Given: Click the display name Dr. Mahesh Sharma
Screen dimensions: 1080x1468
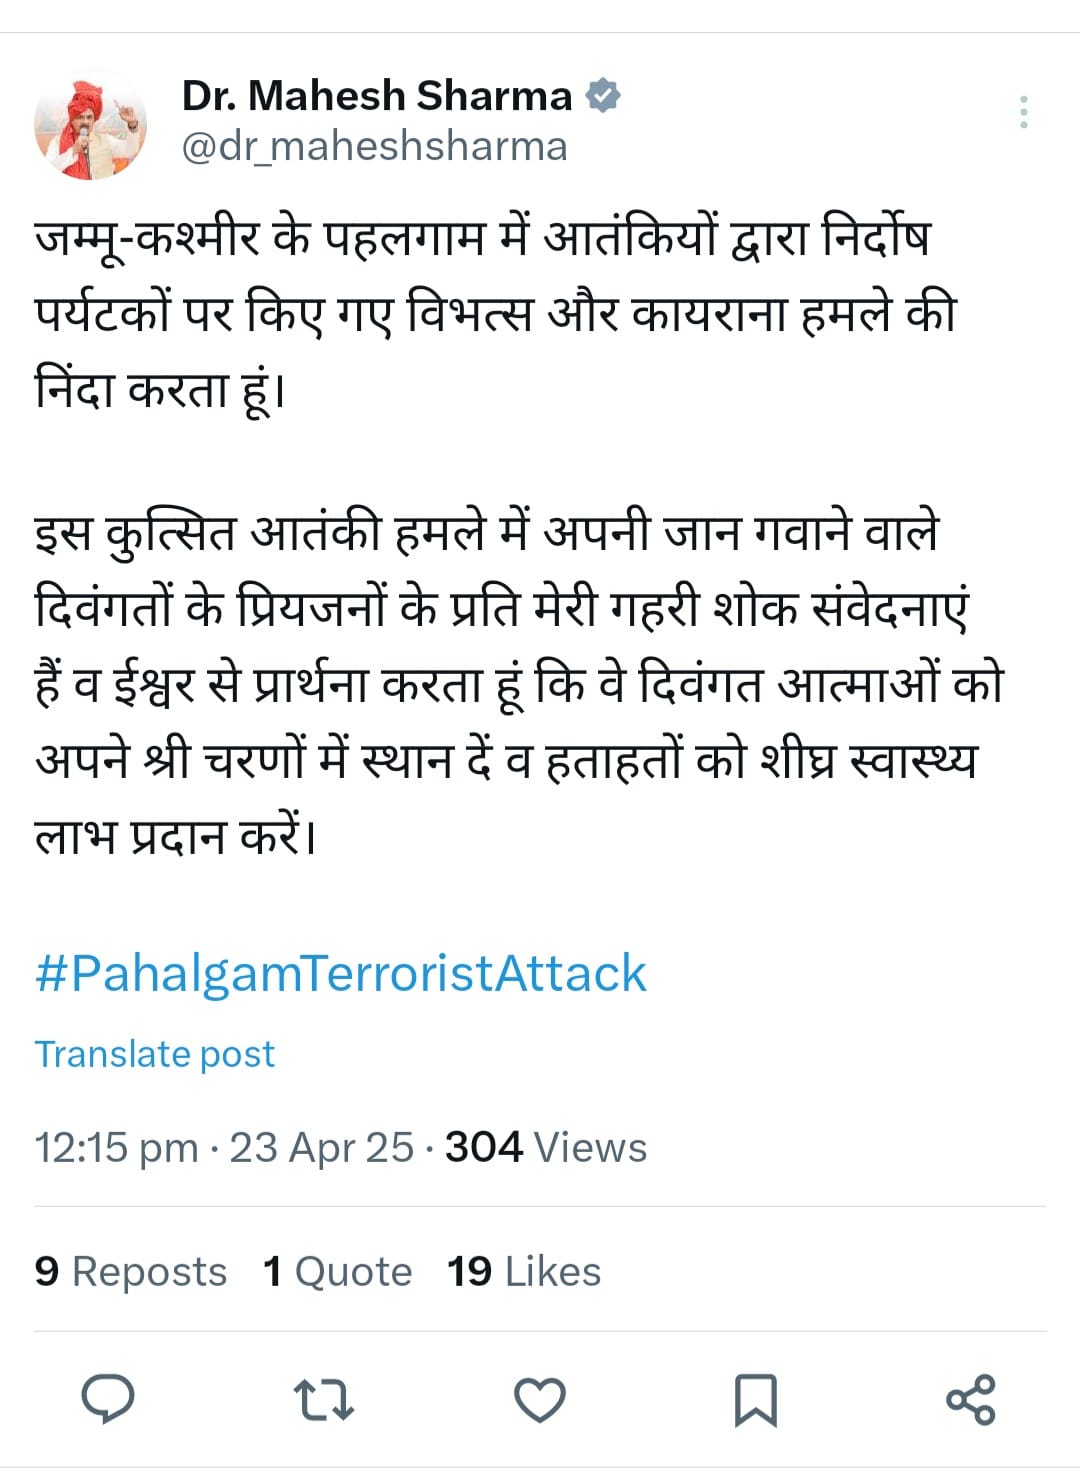Looking at the screenshot, I should point(376,96).
